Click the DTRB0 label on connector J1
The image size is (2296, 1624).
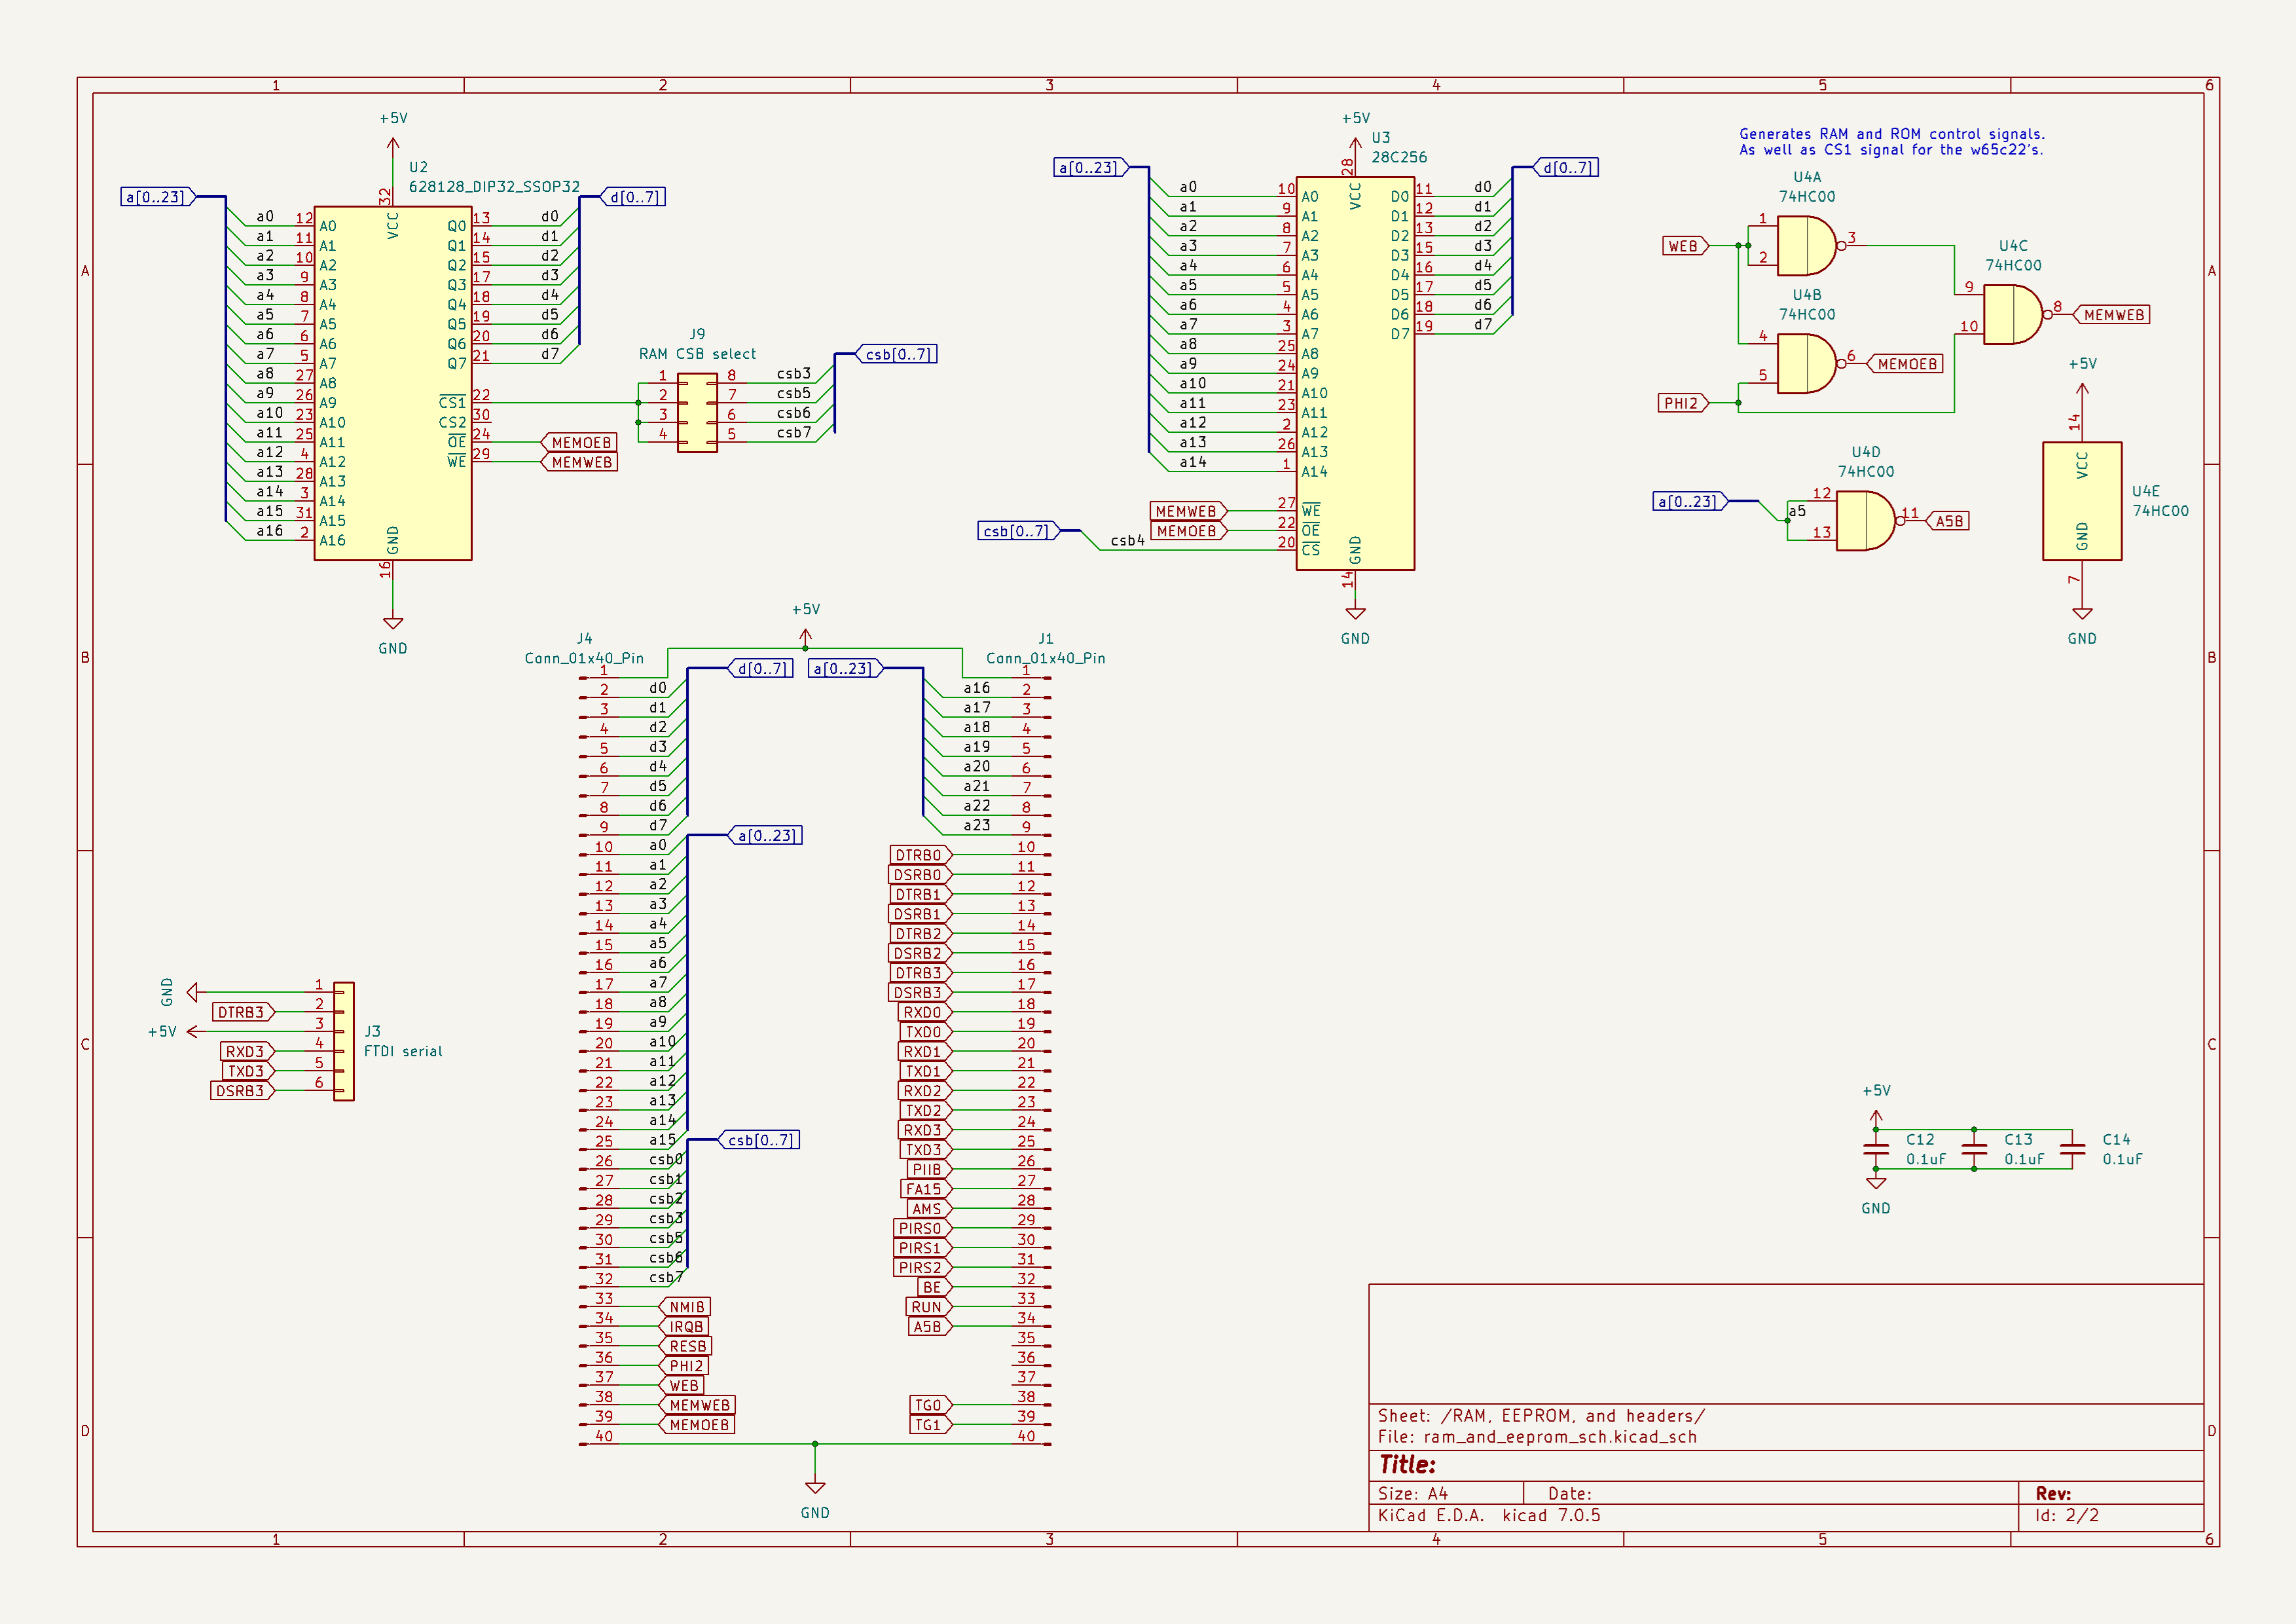(x=918, y=855)
